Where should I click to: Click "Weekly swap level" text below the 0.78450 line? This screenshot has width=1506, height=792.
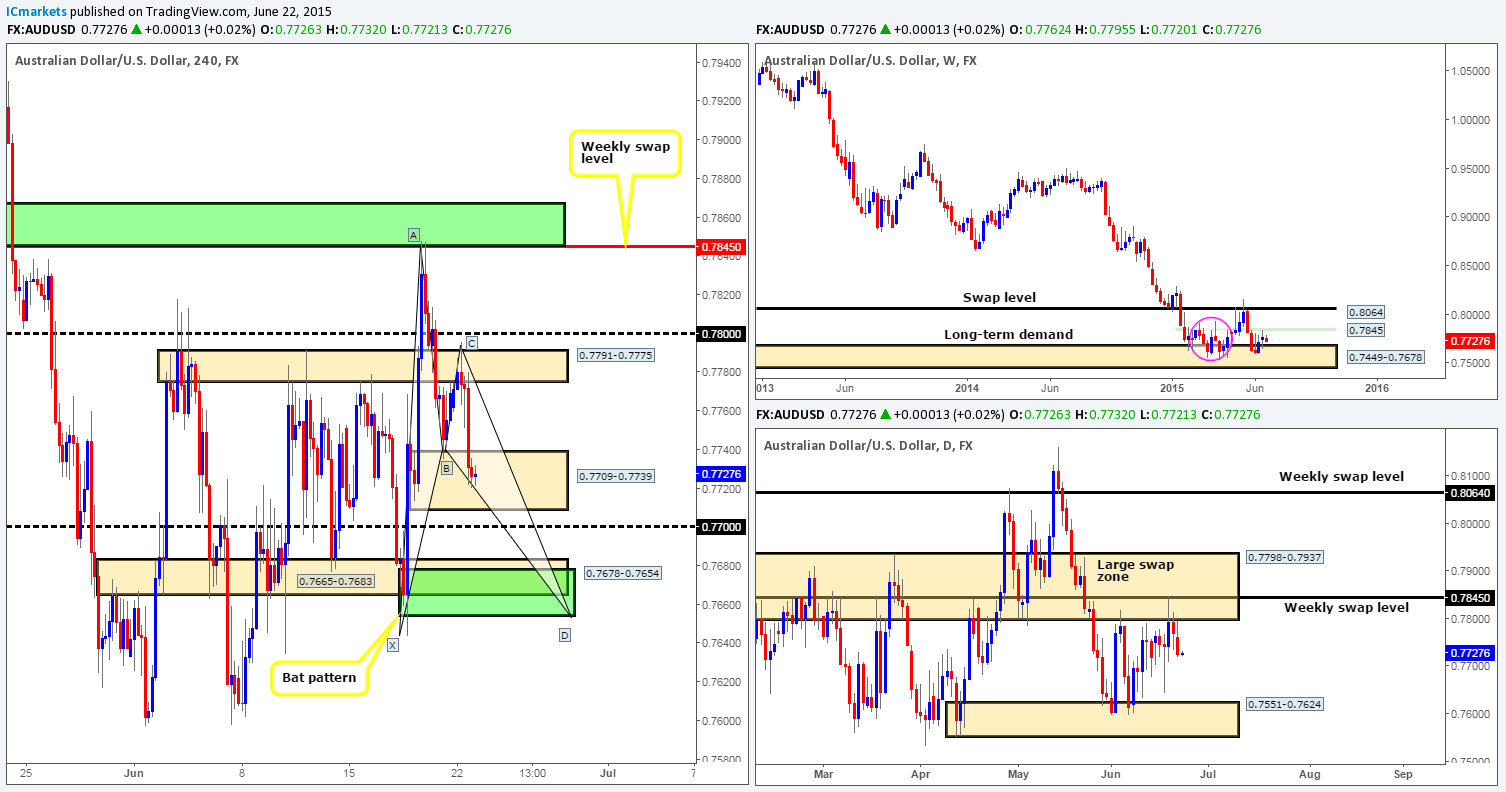(1346, 607)
